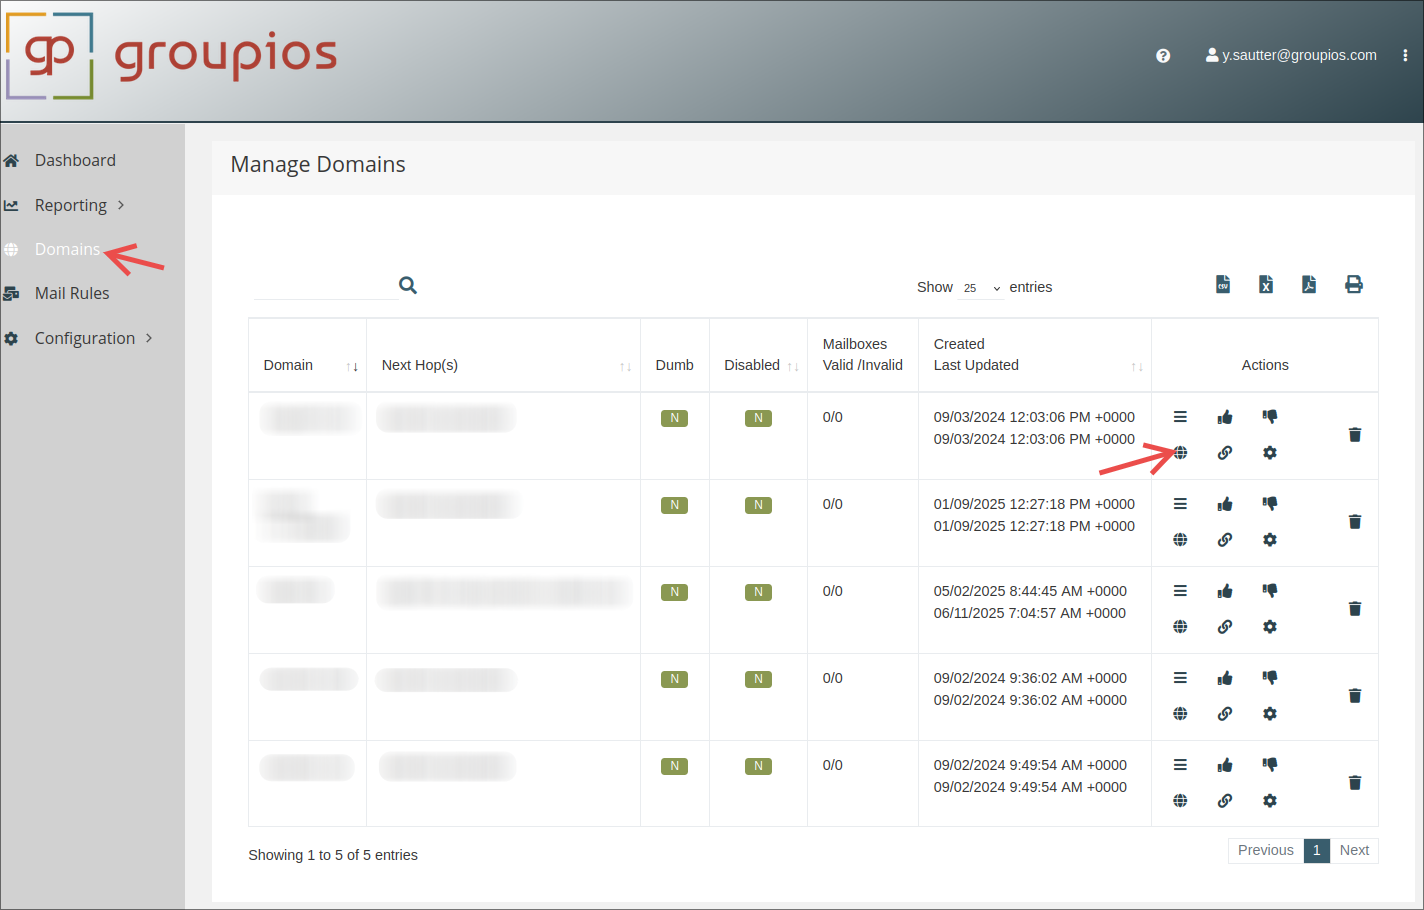
Task: Open the three-dot menu in the header
Action: (1404, 56)
